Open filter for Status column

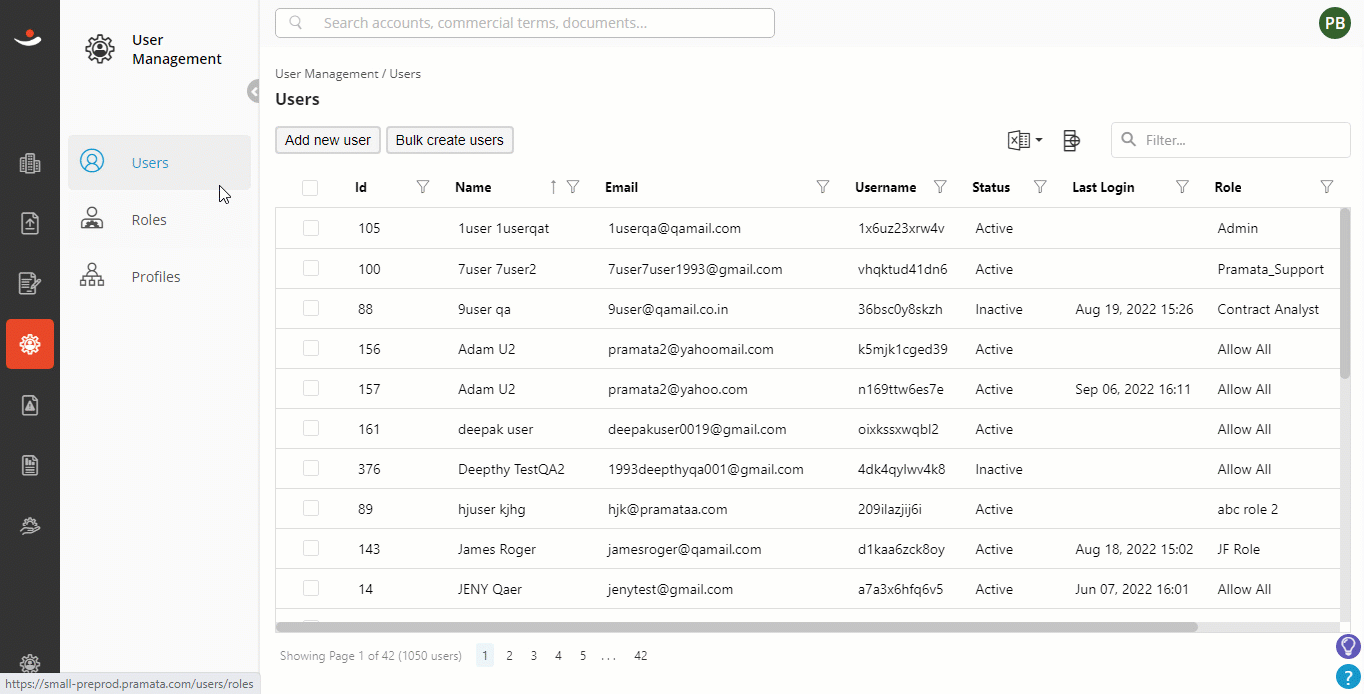coord(1040,187)
